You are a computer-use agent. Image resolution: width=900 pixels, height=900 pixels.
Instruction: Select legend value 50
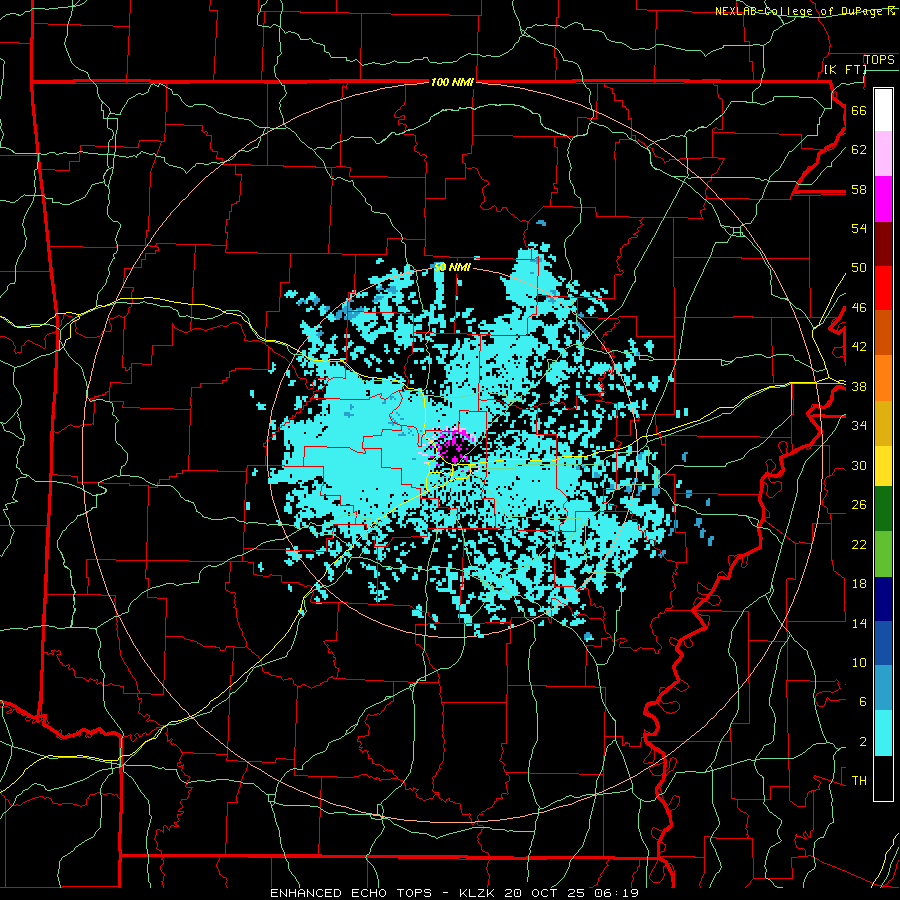[859, 267]
